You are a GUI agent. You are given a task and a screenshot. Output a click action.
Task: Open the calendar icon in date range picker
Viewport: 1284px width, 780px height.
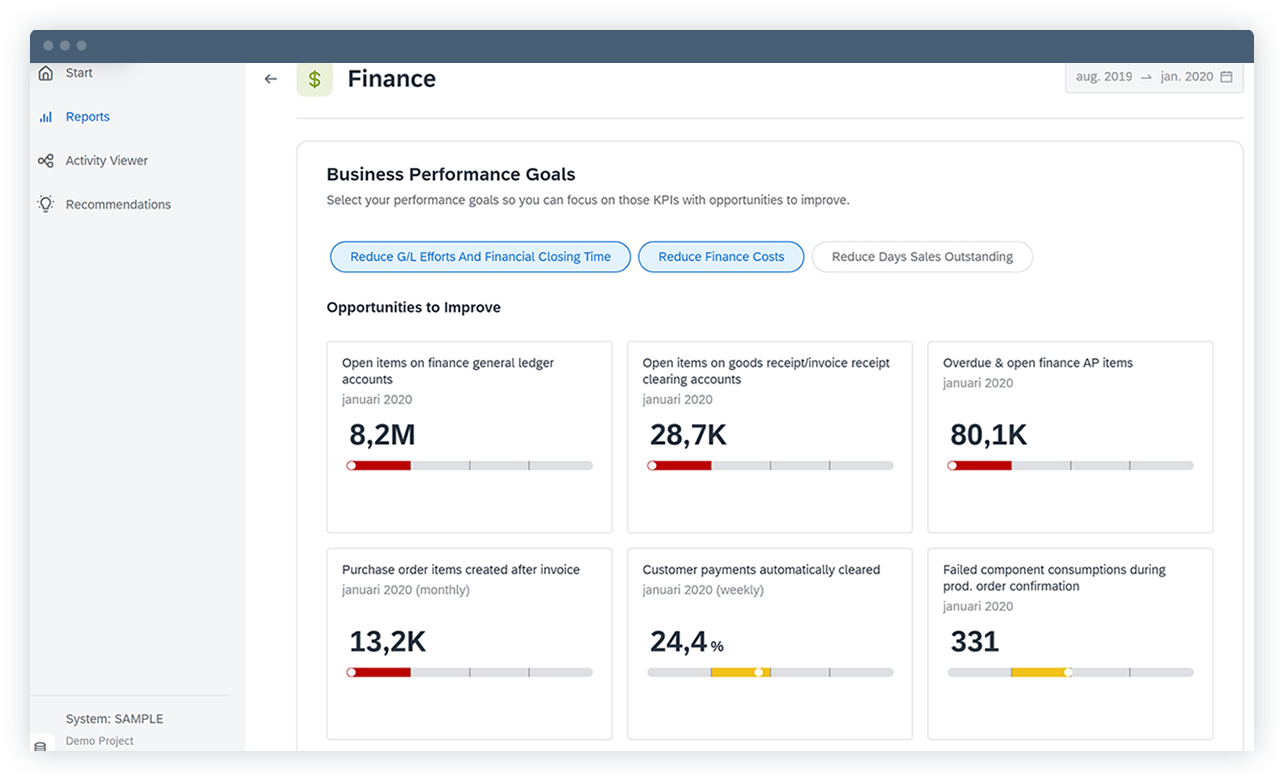click(x=1227, y=76)
